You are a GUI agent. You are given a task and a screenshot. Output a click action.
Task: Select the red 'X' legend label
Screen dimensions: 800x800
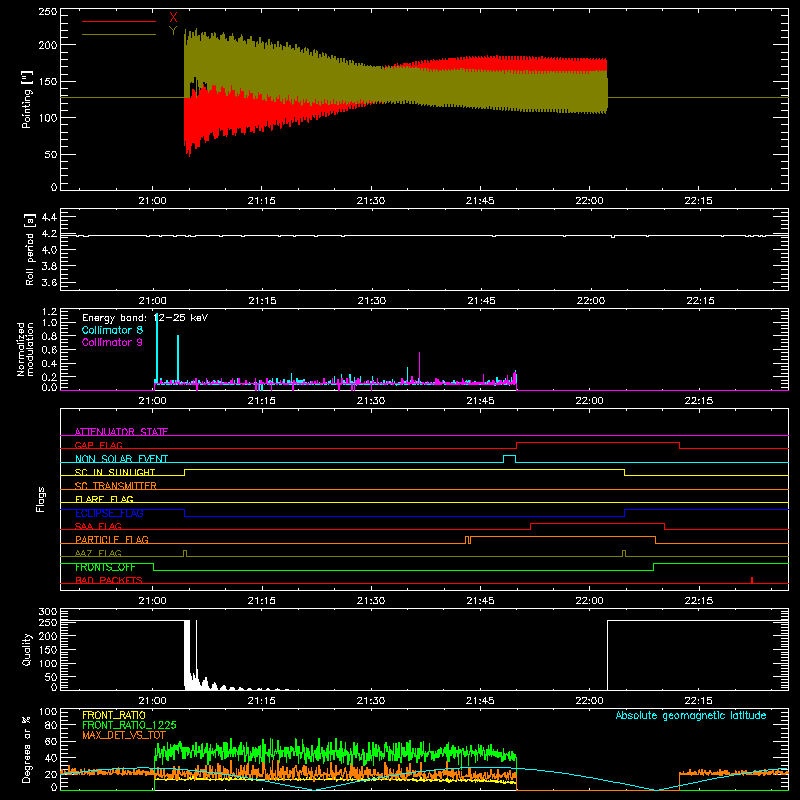pos(173,18)
